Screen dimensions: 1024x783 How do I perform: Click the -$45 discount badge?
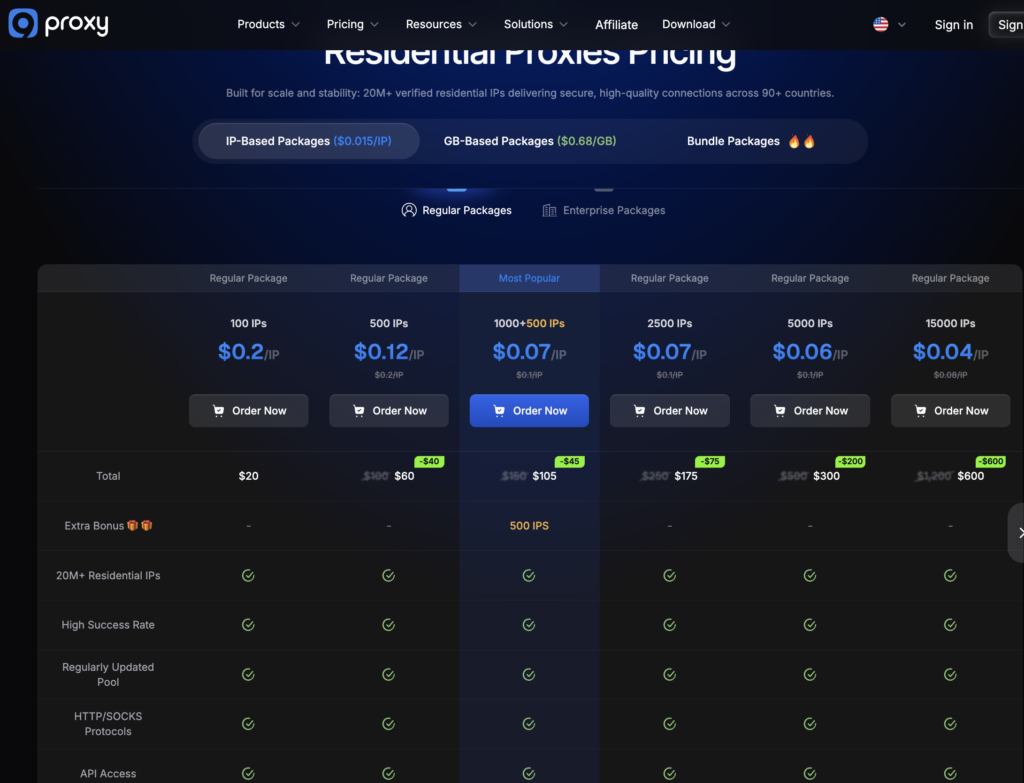tap(569, 461)
